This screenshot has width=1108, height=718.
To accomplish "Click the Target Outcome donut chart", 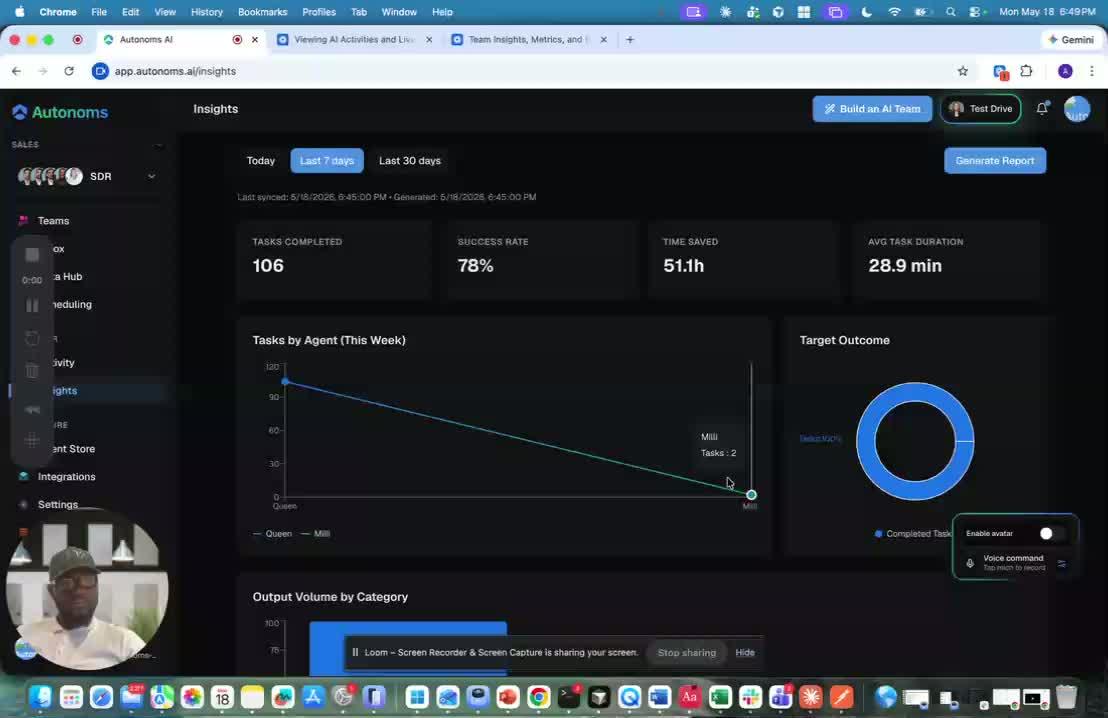I will 915,442.
